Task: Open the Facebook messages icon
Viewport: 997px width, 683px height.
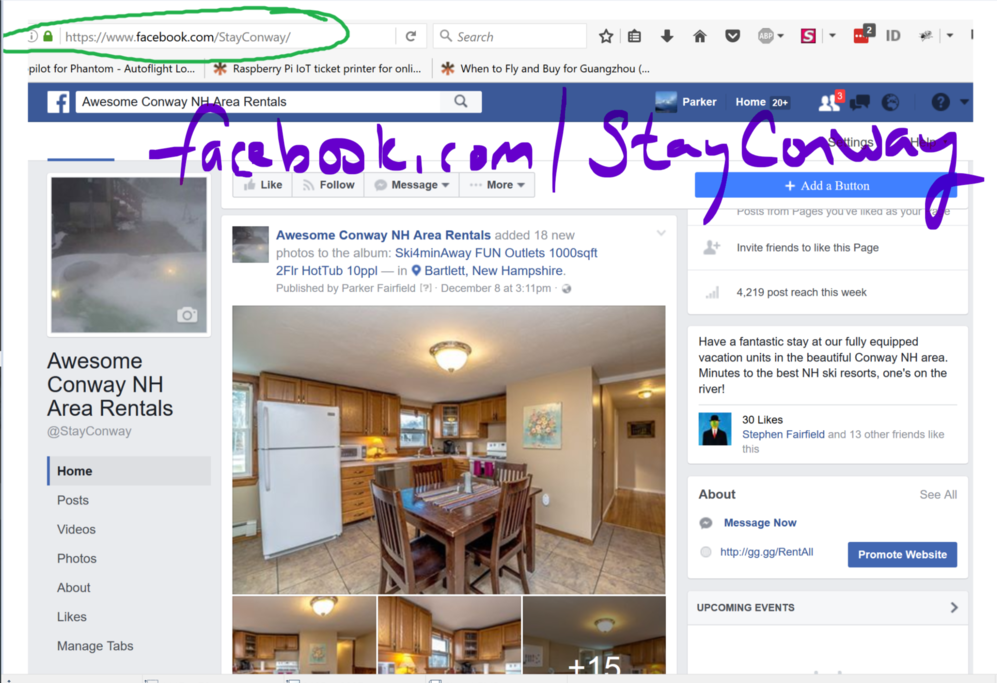Action: click(860, 102)
